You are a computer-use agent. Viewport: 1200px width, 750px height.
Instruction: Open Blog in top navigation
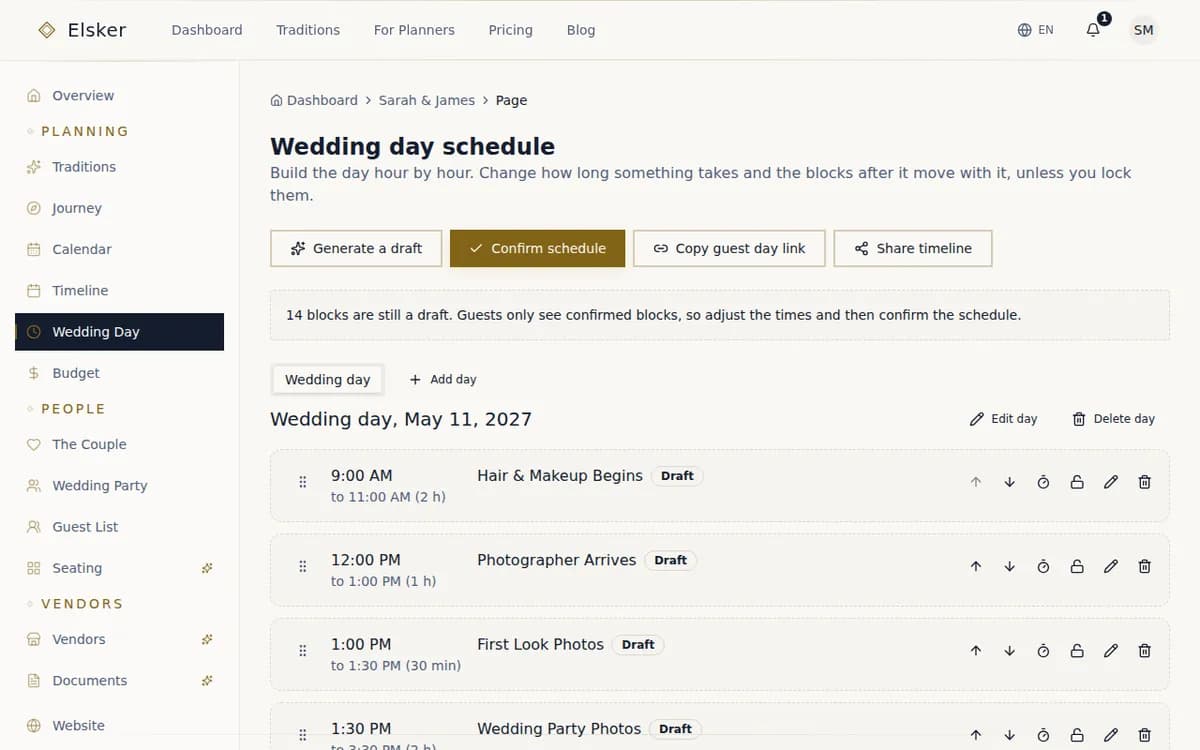pyautogui.click(x=581, y=30)
